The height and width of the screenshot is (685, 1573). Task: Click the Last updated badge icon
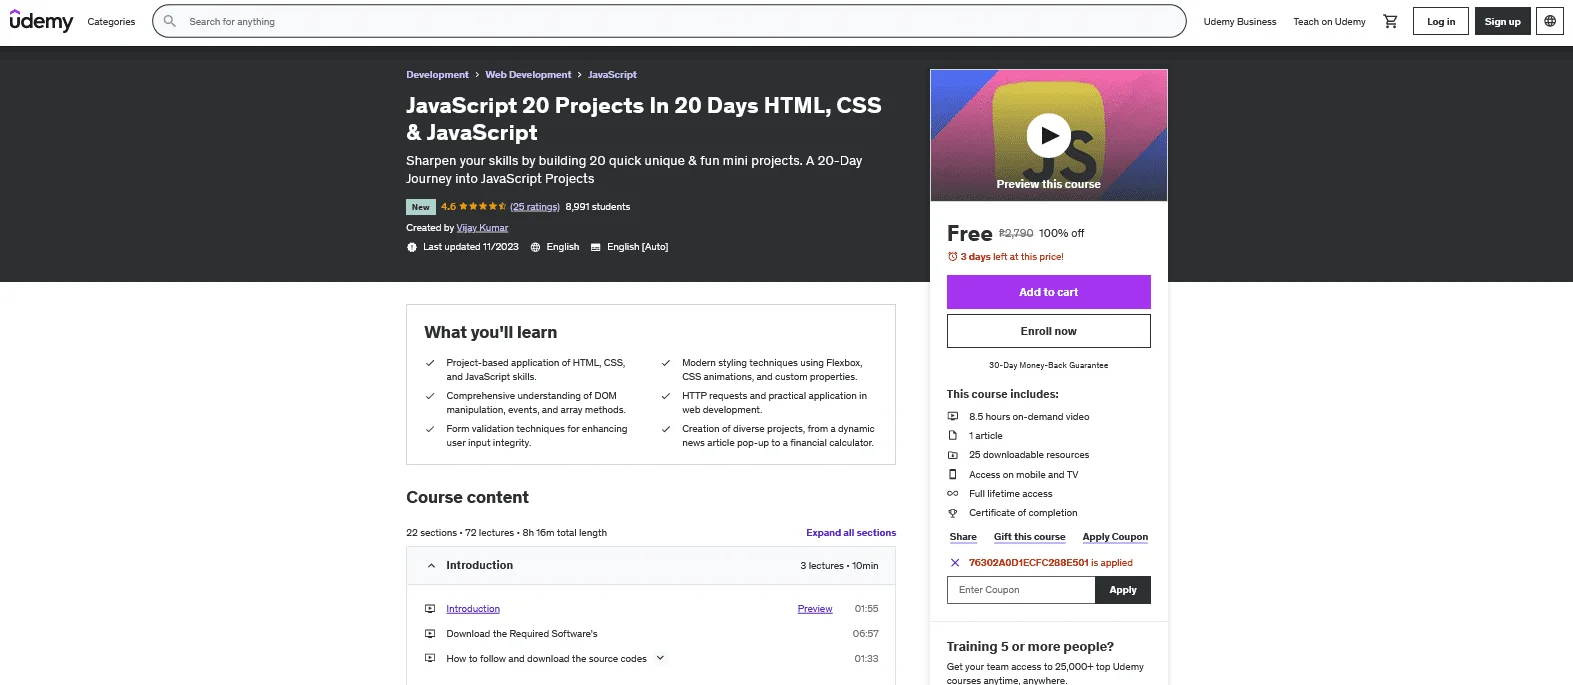pyautogui.click(x=412, y=247)
